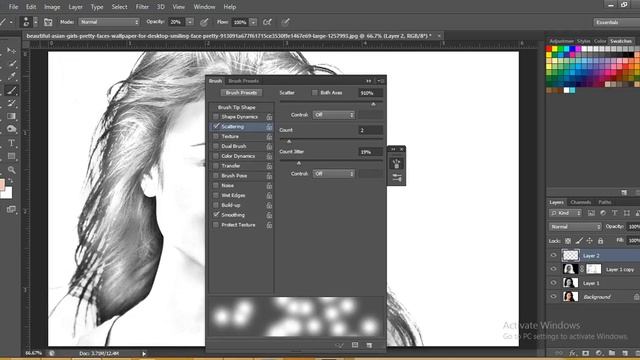Enable the Dual Brush checkbox

(216, 146)
